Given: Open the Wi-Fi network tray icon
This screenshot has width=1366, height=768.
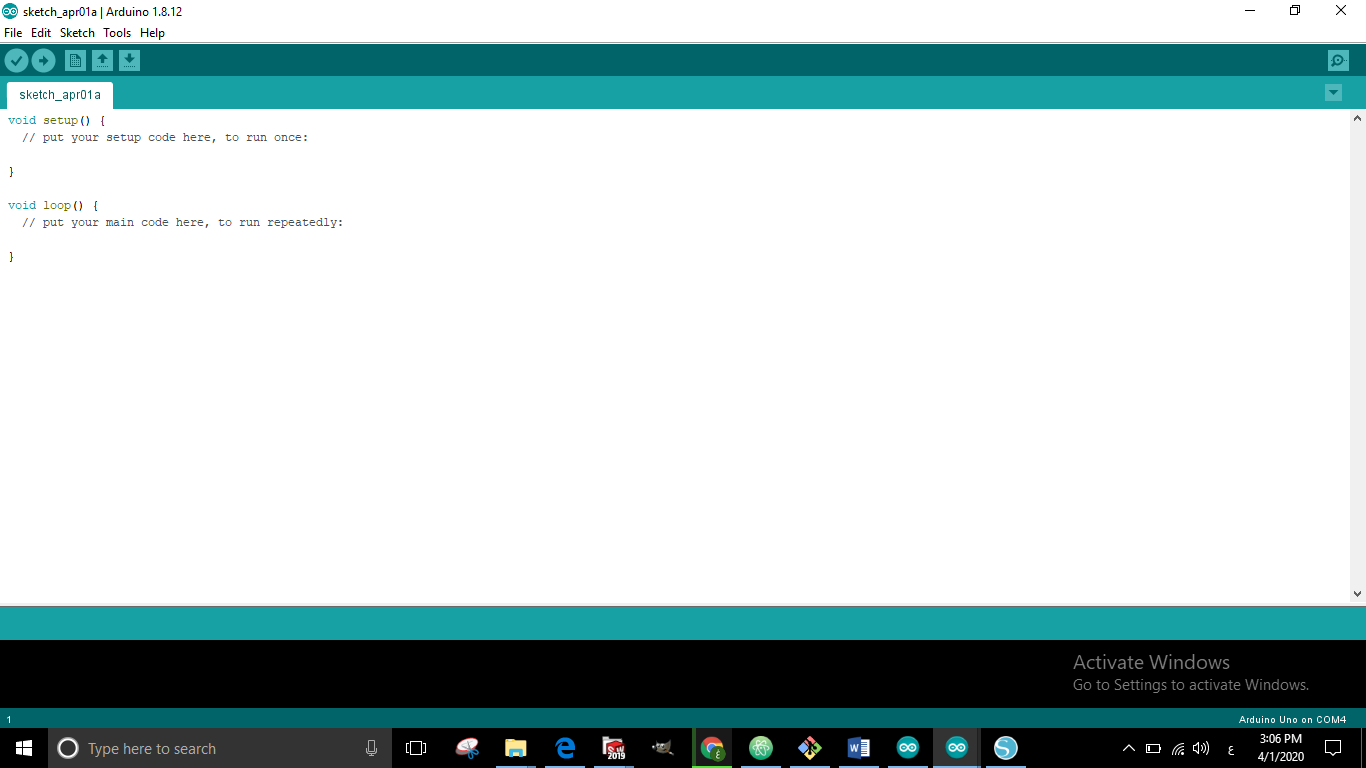Looking at the screenshot, I should click(1178, 748).
